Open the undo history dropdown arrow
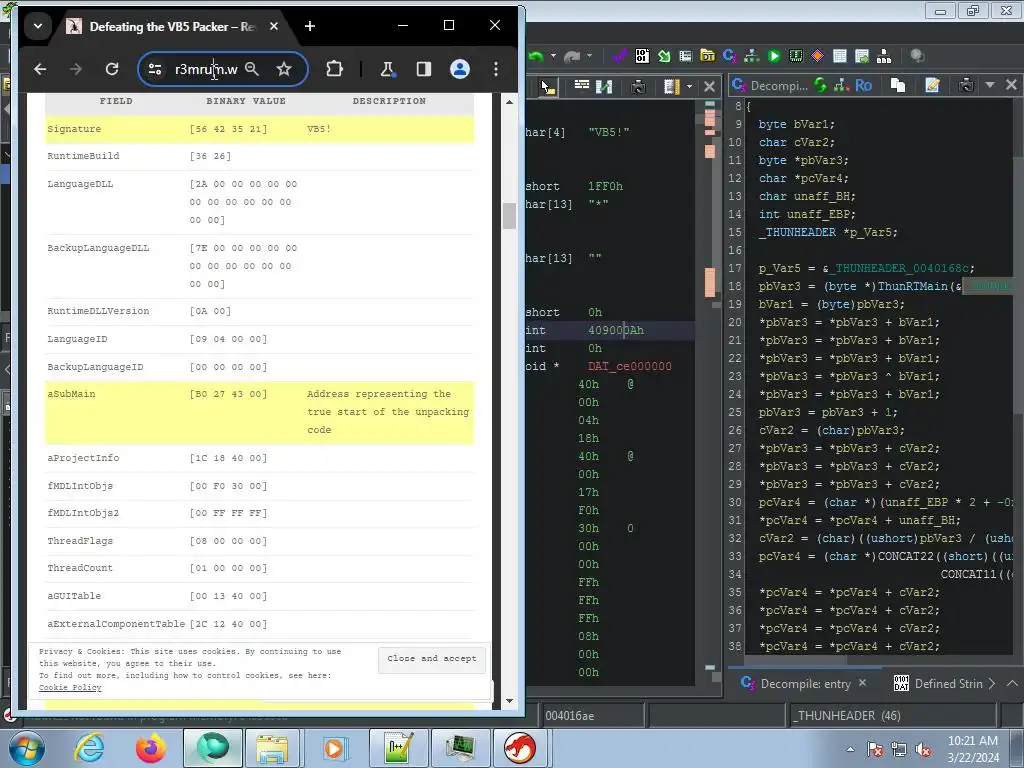Viewport: 1024px width, 768px height. point(553,57)
